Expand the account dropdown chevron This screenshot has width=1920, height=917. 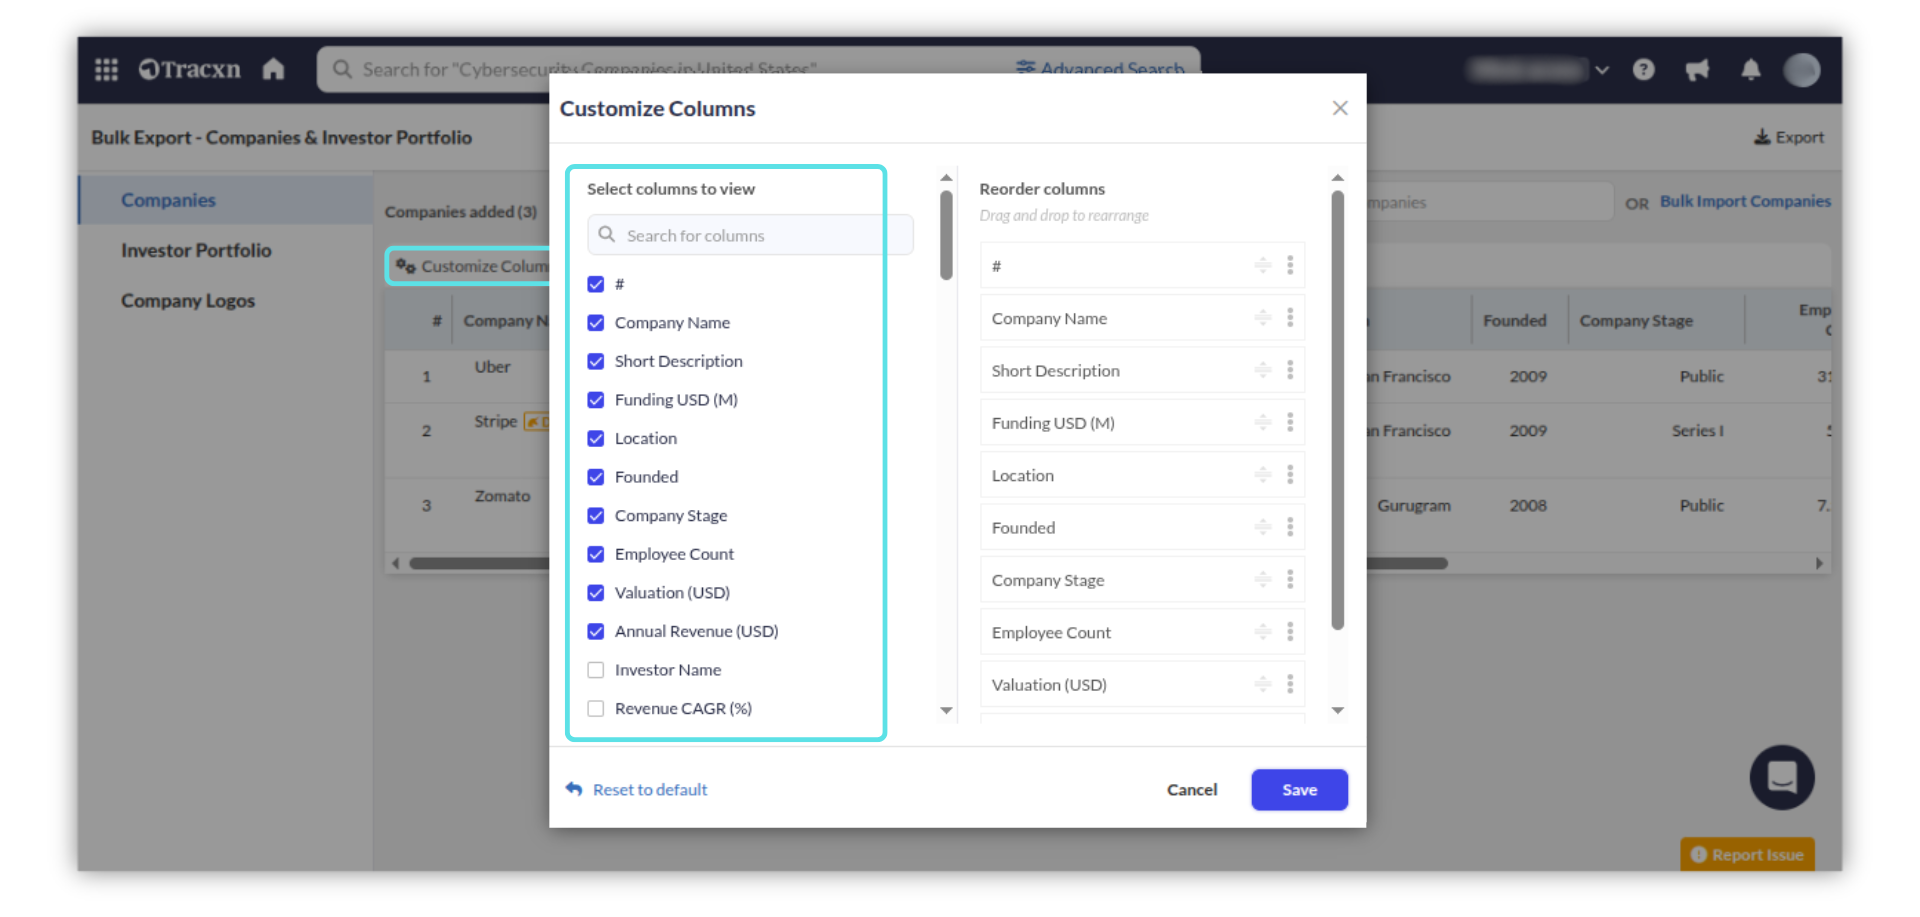click(1602, 70)
